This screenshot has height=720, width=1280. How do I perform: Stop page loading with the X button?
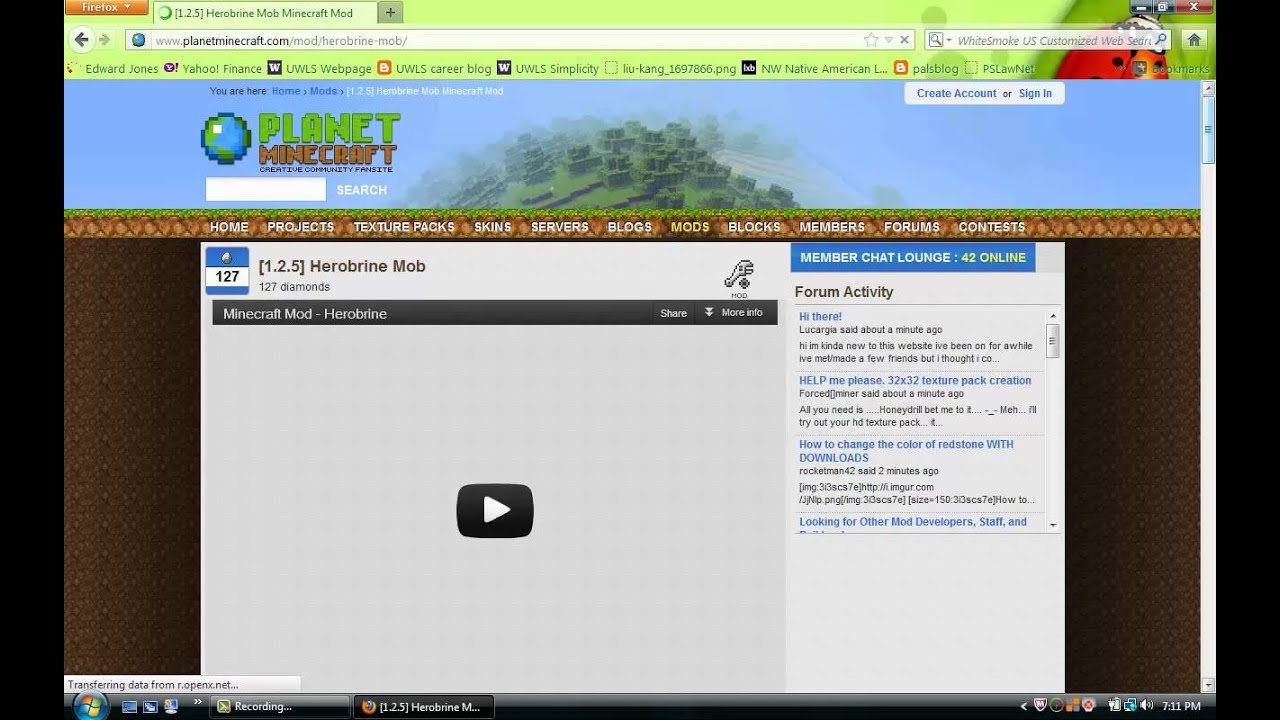pos(904,40)
